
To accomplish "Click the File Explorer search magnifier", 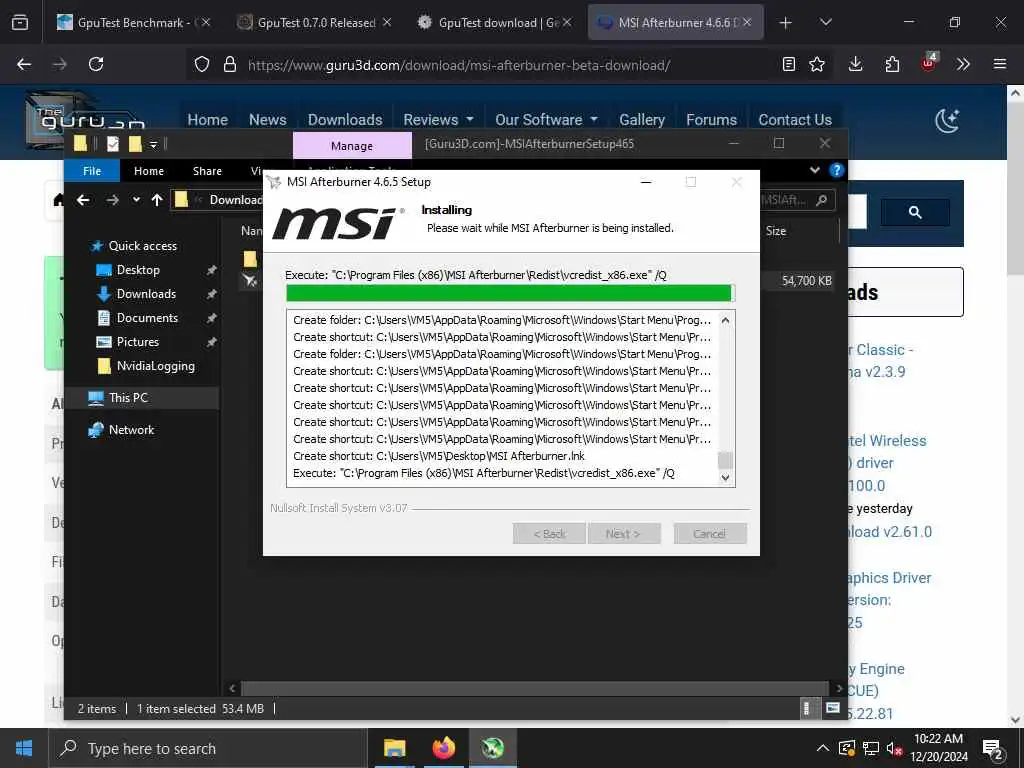I will tap(822, 200).
